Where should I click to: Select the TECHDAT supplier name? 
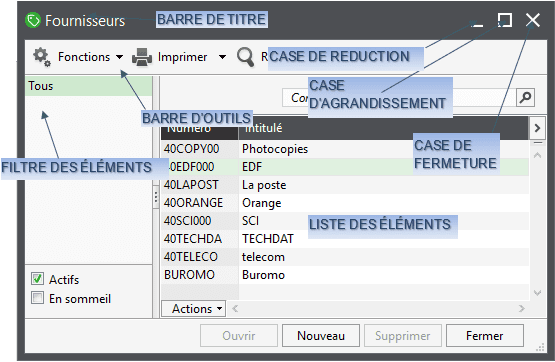point(268,239)
